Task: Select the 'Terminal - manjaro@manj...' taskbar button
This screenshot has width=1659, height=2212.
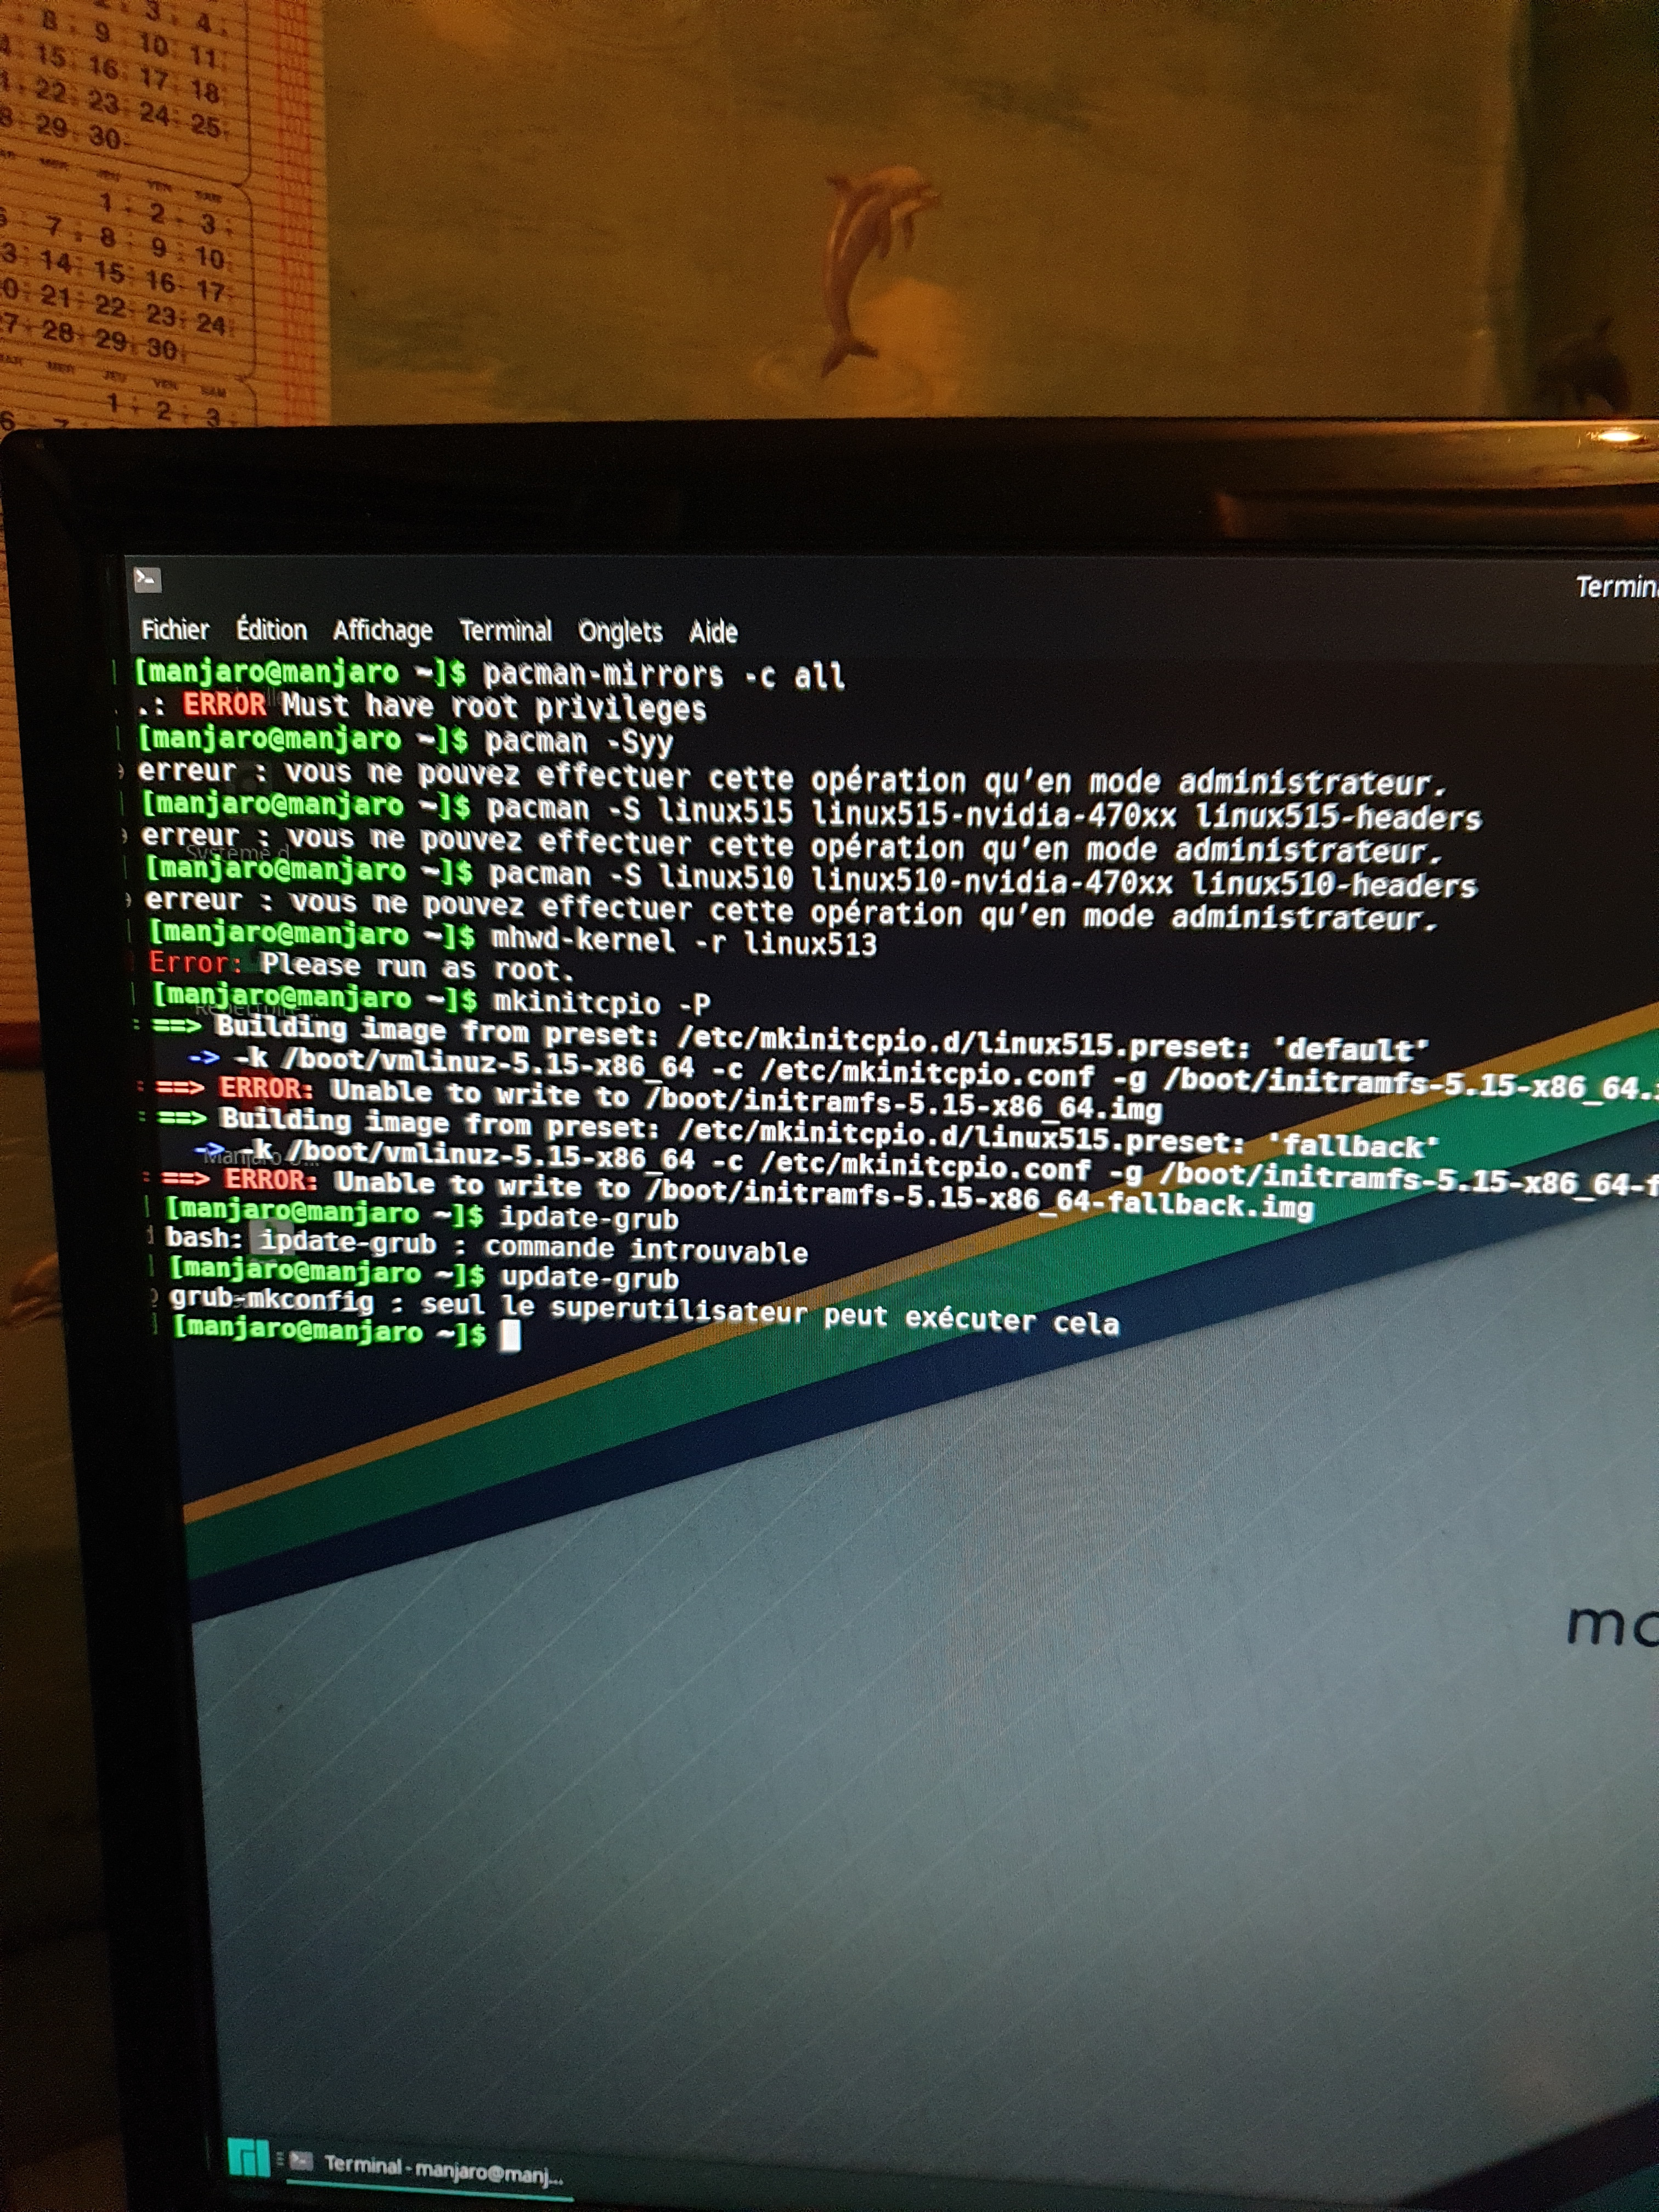Action: pyautogui.click(x=442, y=2167)
